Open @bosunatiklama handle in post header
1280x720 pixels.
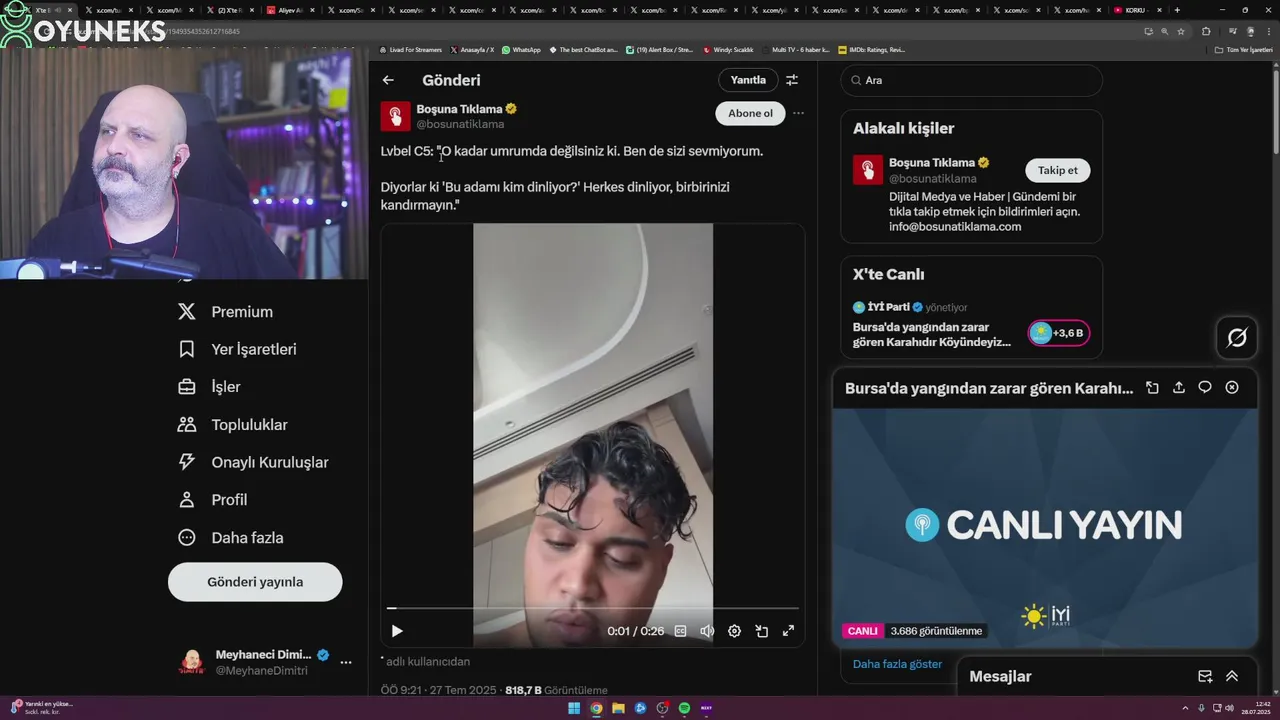460,125
